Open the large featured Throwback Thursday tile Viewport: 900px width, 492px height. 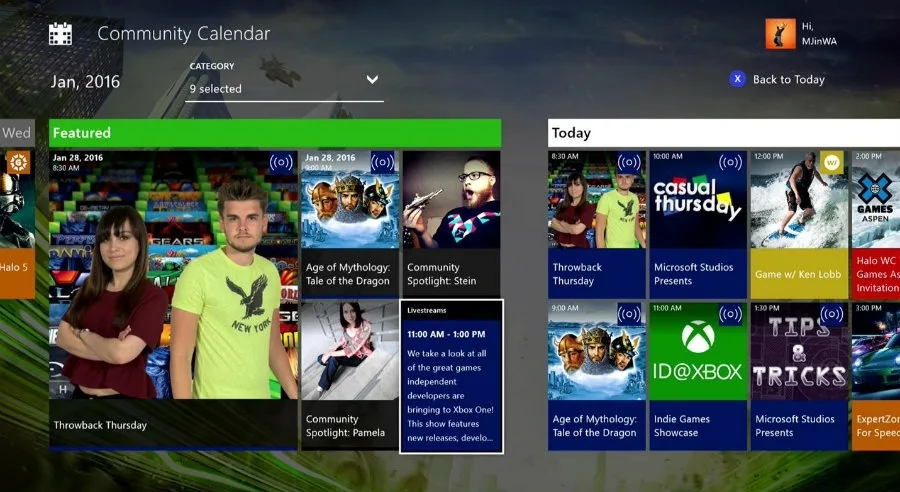(x=173, y=300)
